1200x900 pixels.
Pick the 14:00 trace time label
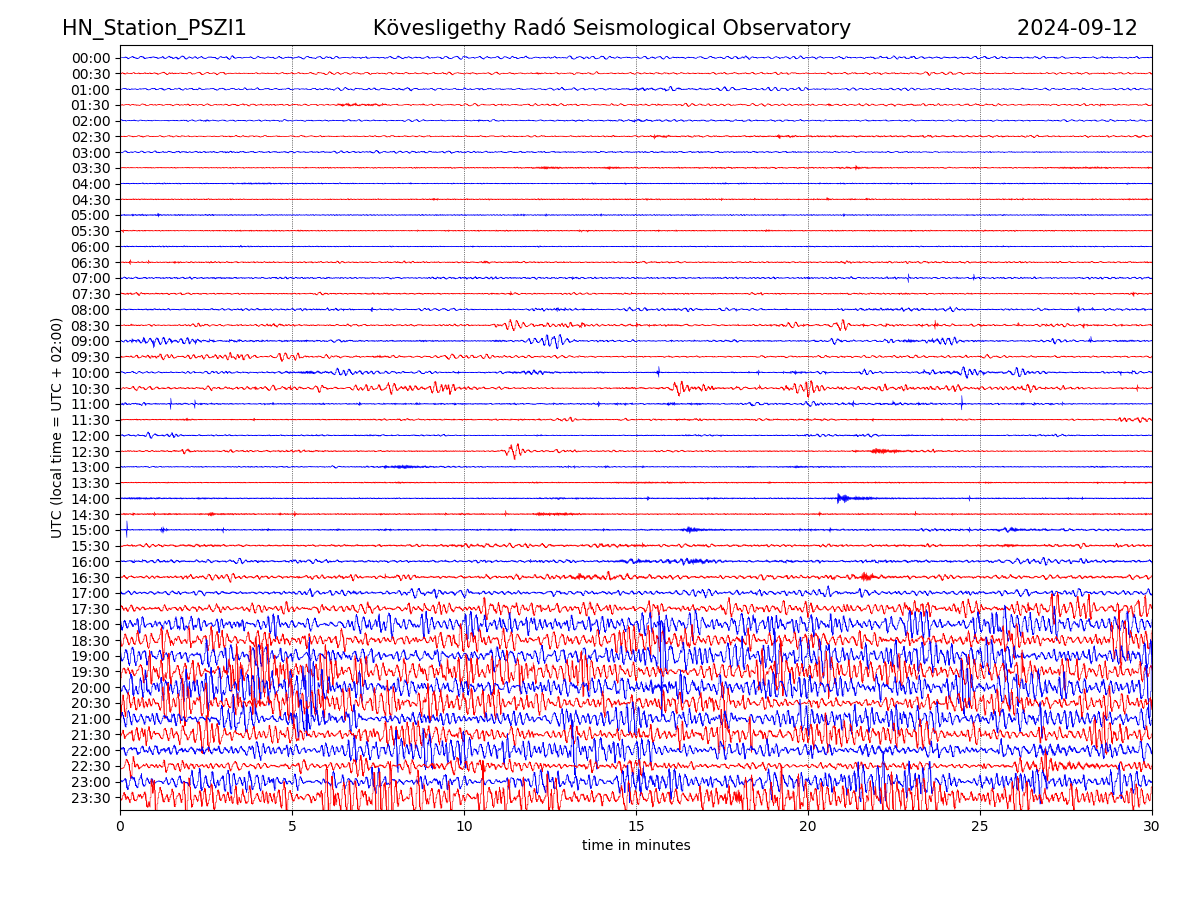tap(91, 499)
